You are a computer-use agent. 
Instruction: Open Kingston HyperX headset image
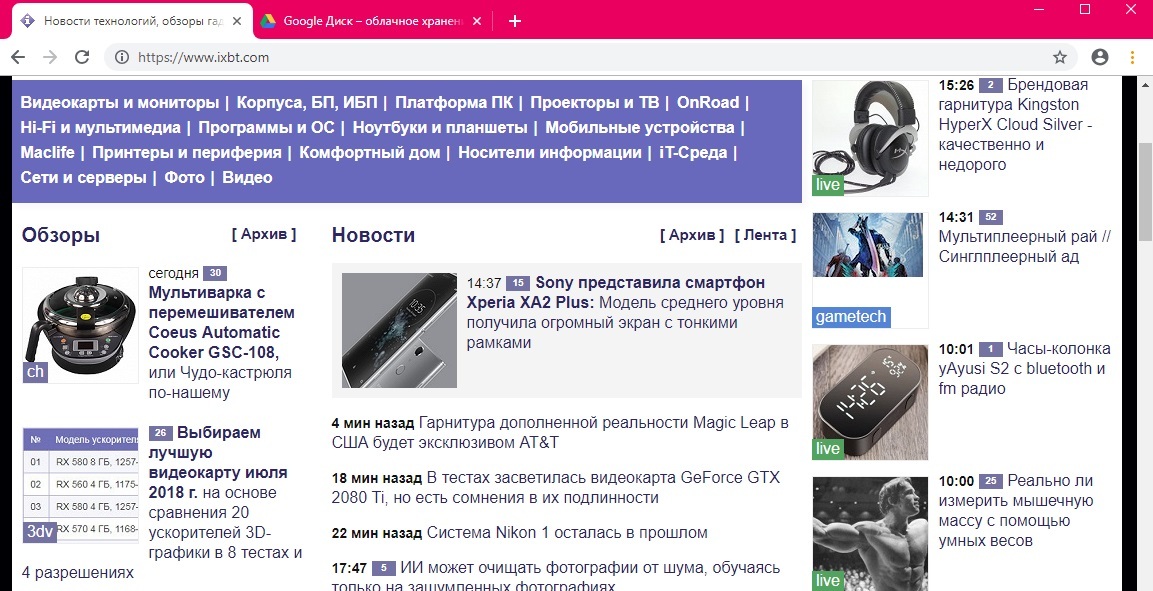pyautogui.click(x=870, y=138)
